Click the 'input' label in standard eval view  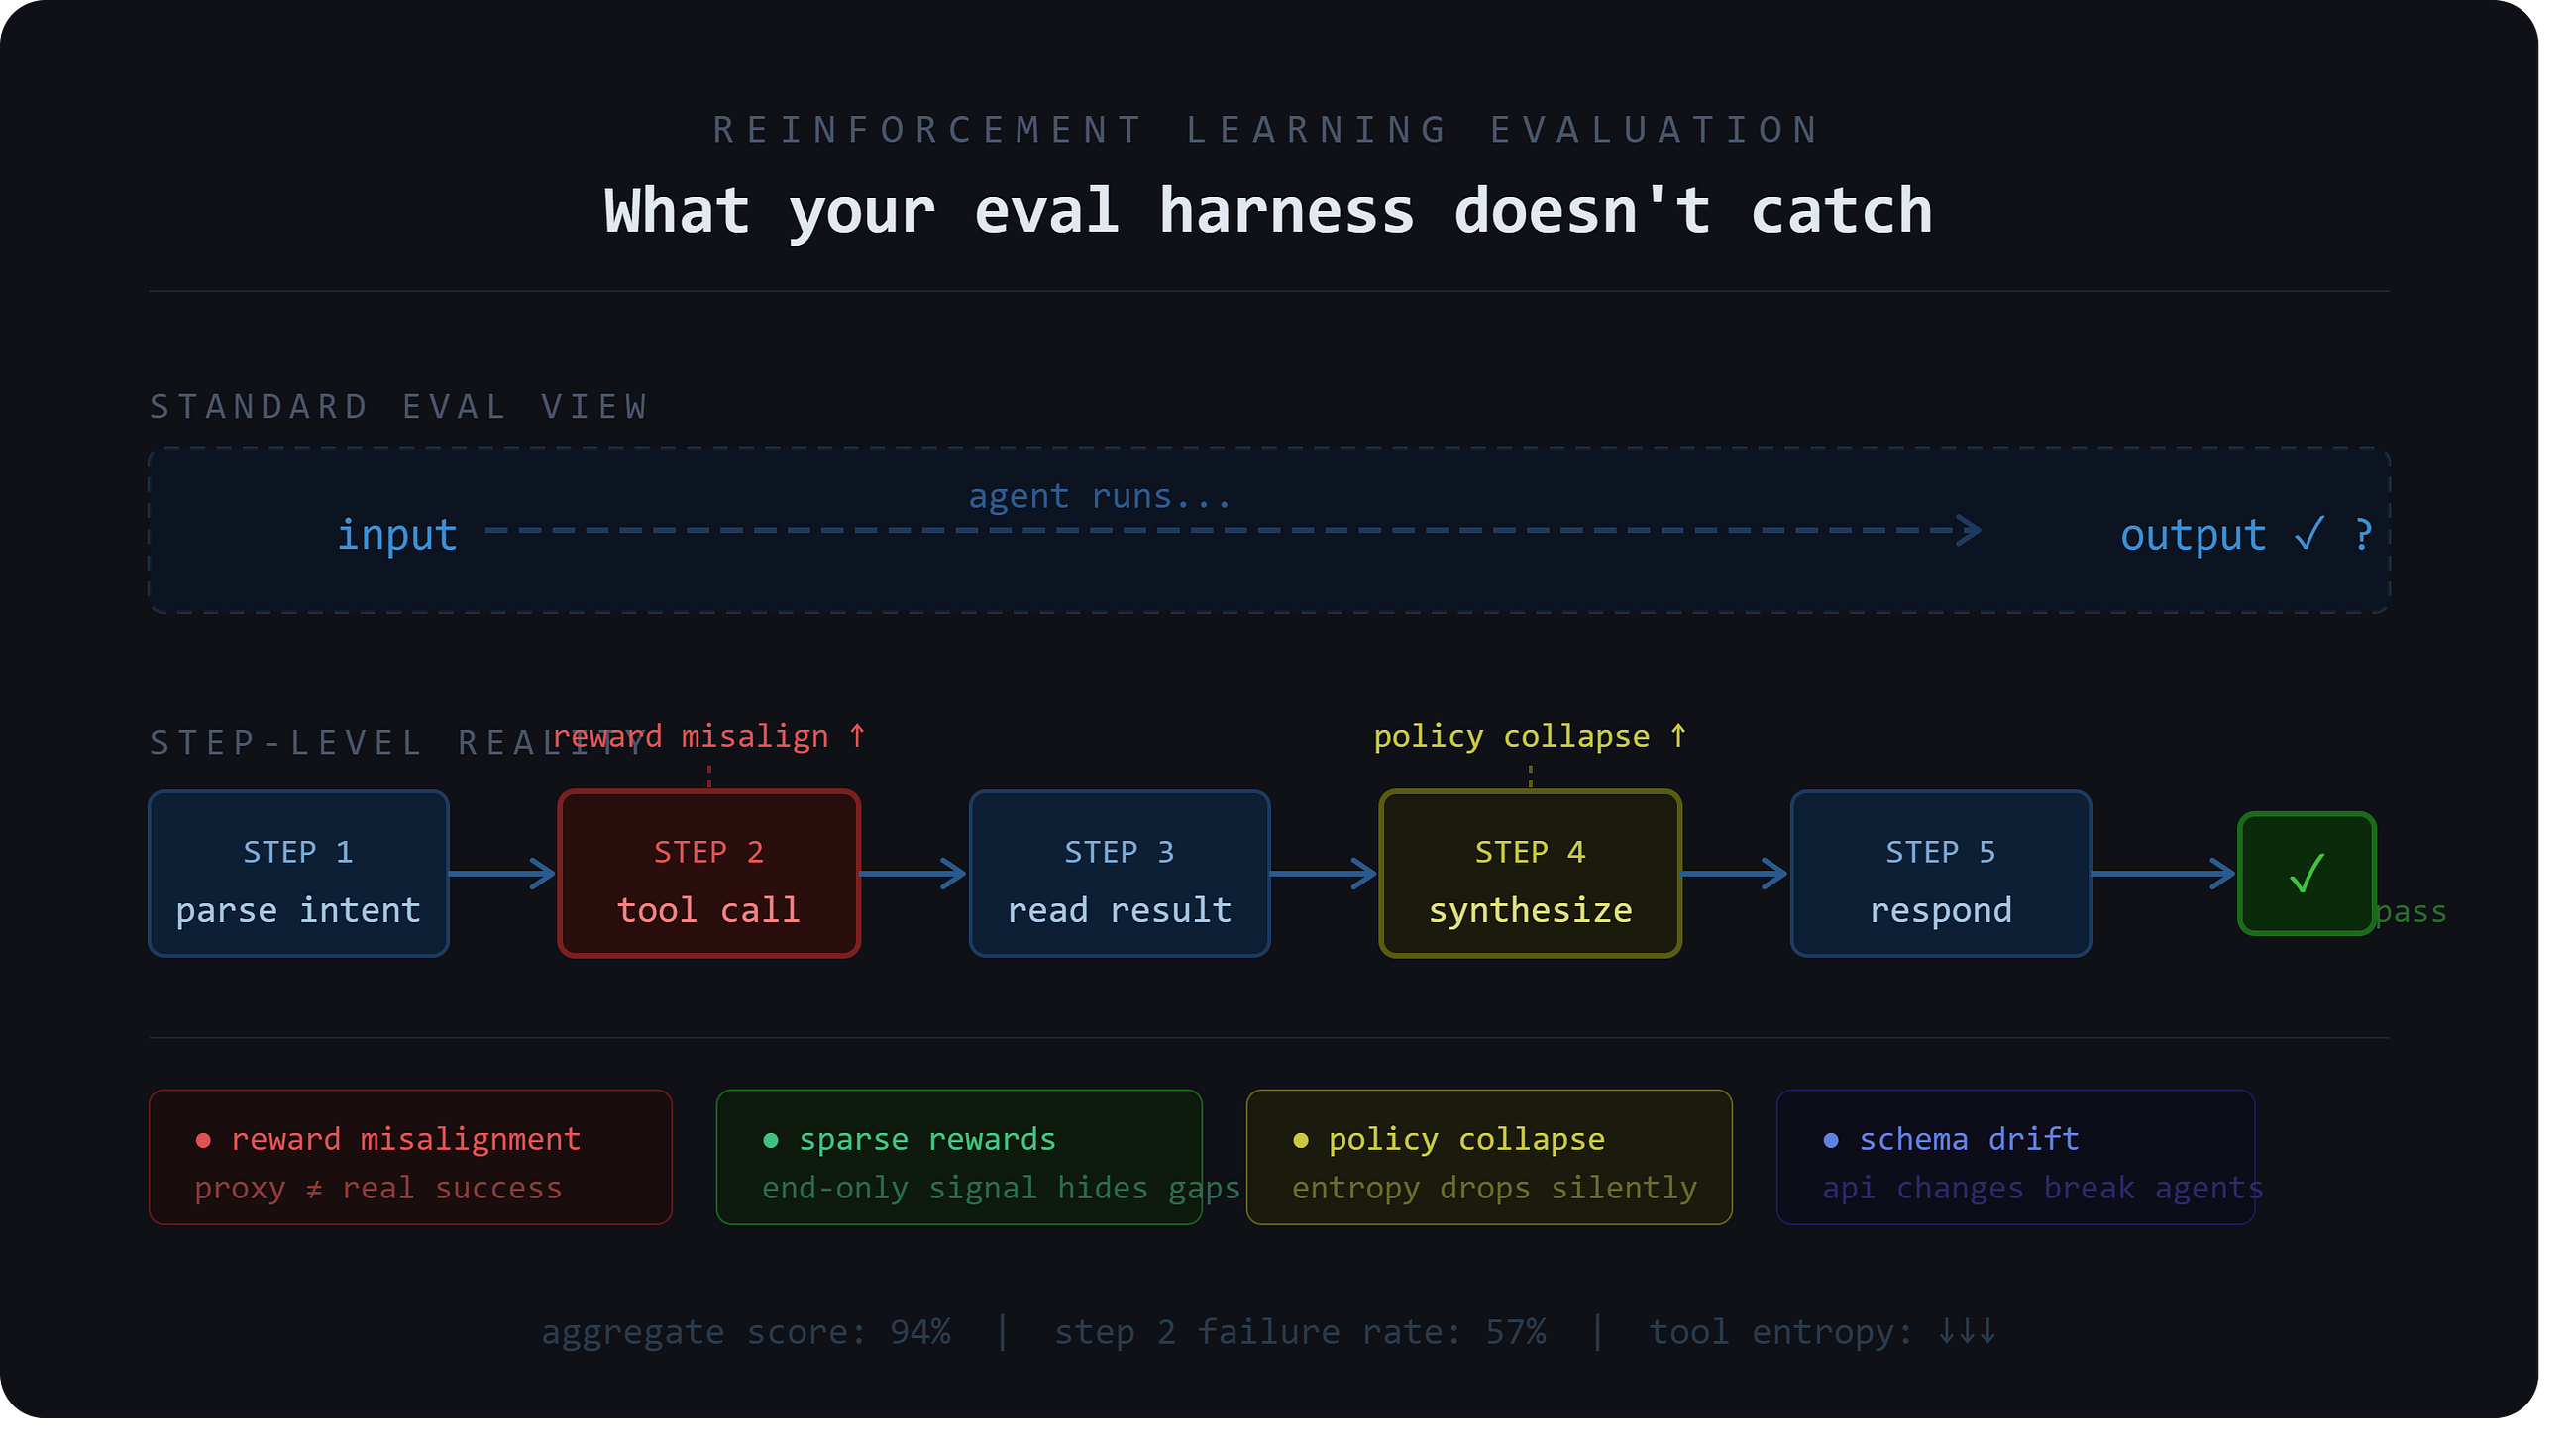pos(397,535)
